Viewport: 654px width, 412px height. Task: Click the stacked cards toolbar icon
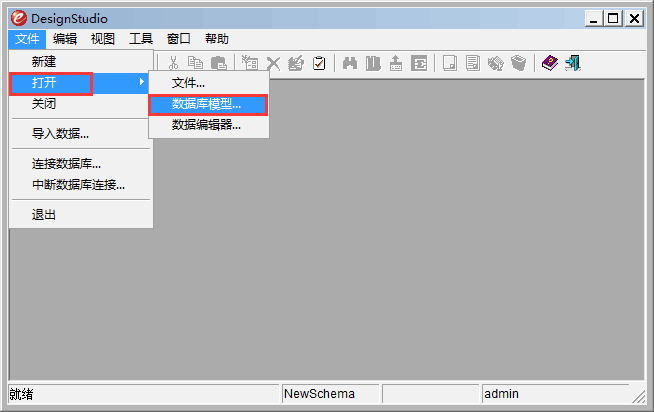(x=496, y=63)
